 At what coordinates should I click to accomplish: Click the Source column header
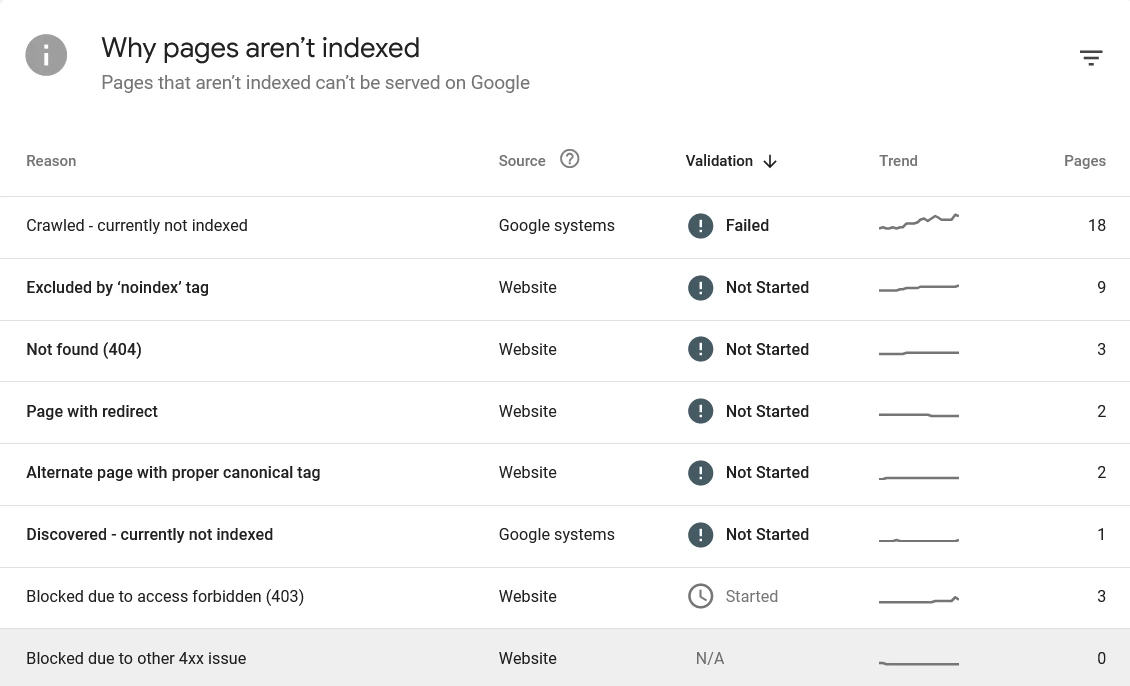522,161
